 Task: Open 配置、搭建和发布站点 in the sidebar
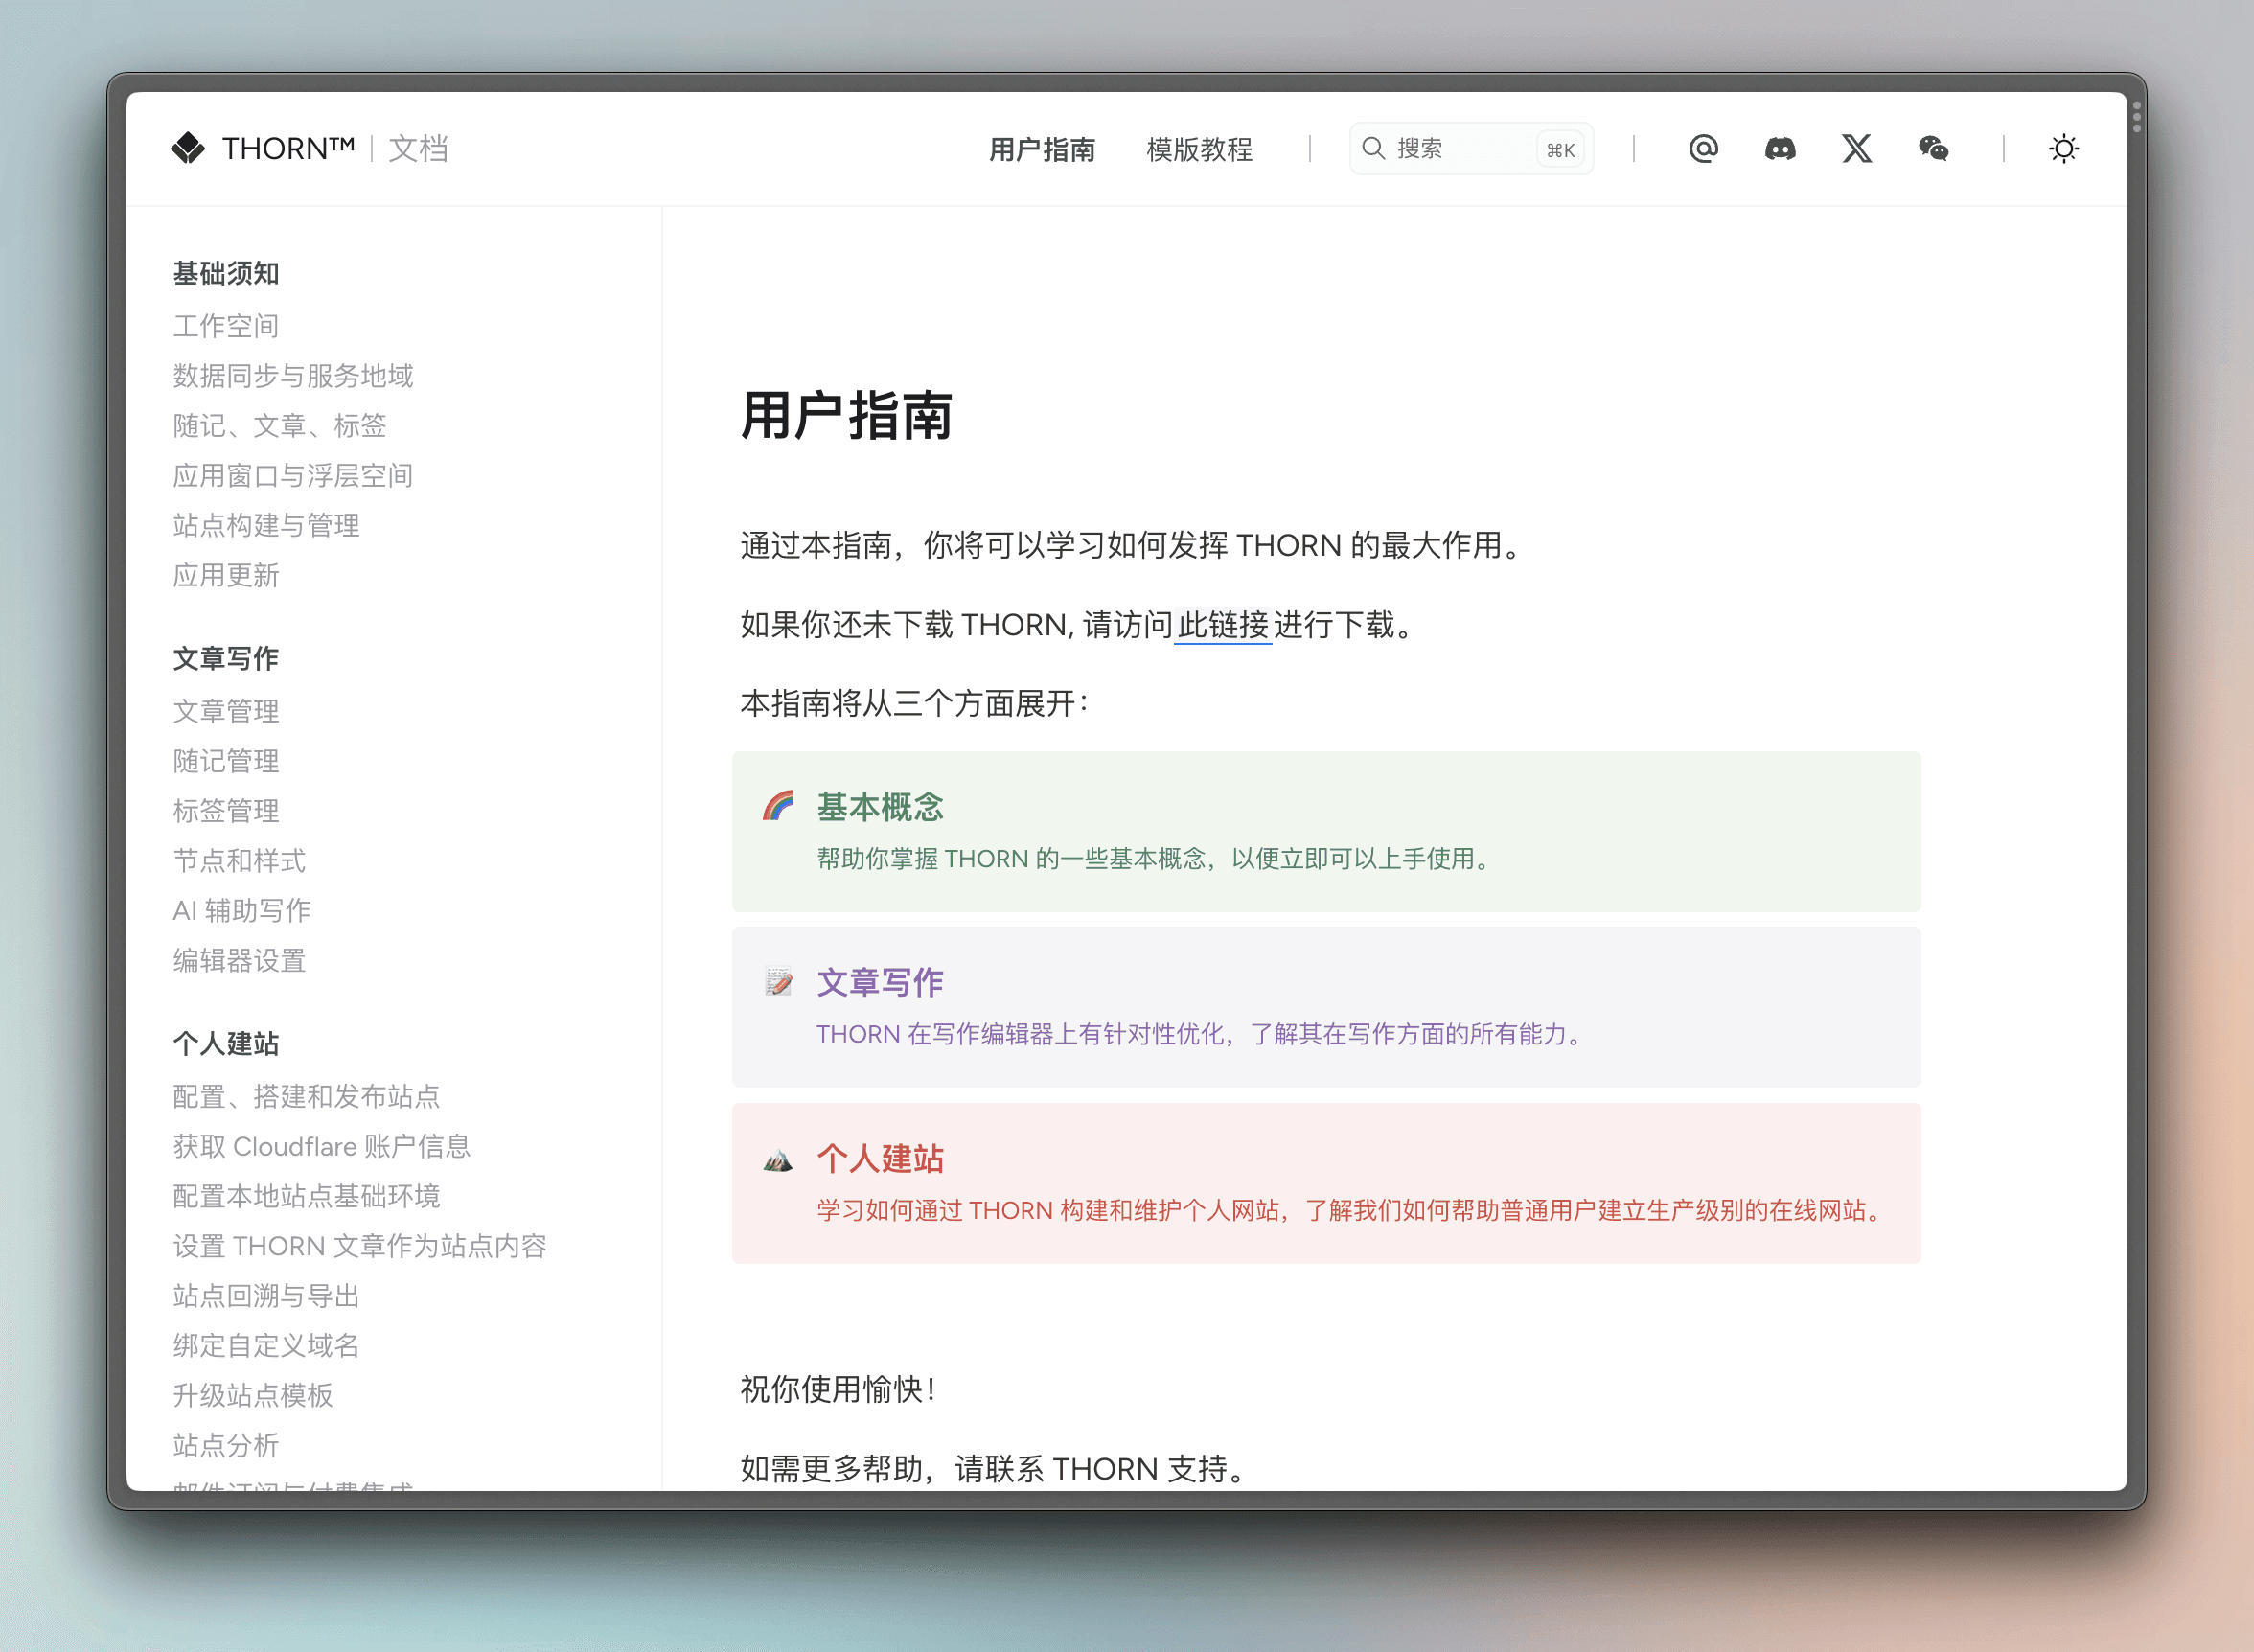click(x=306, y=1097)
